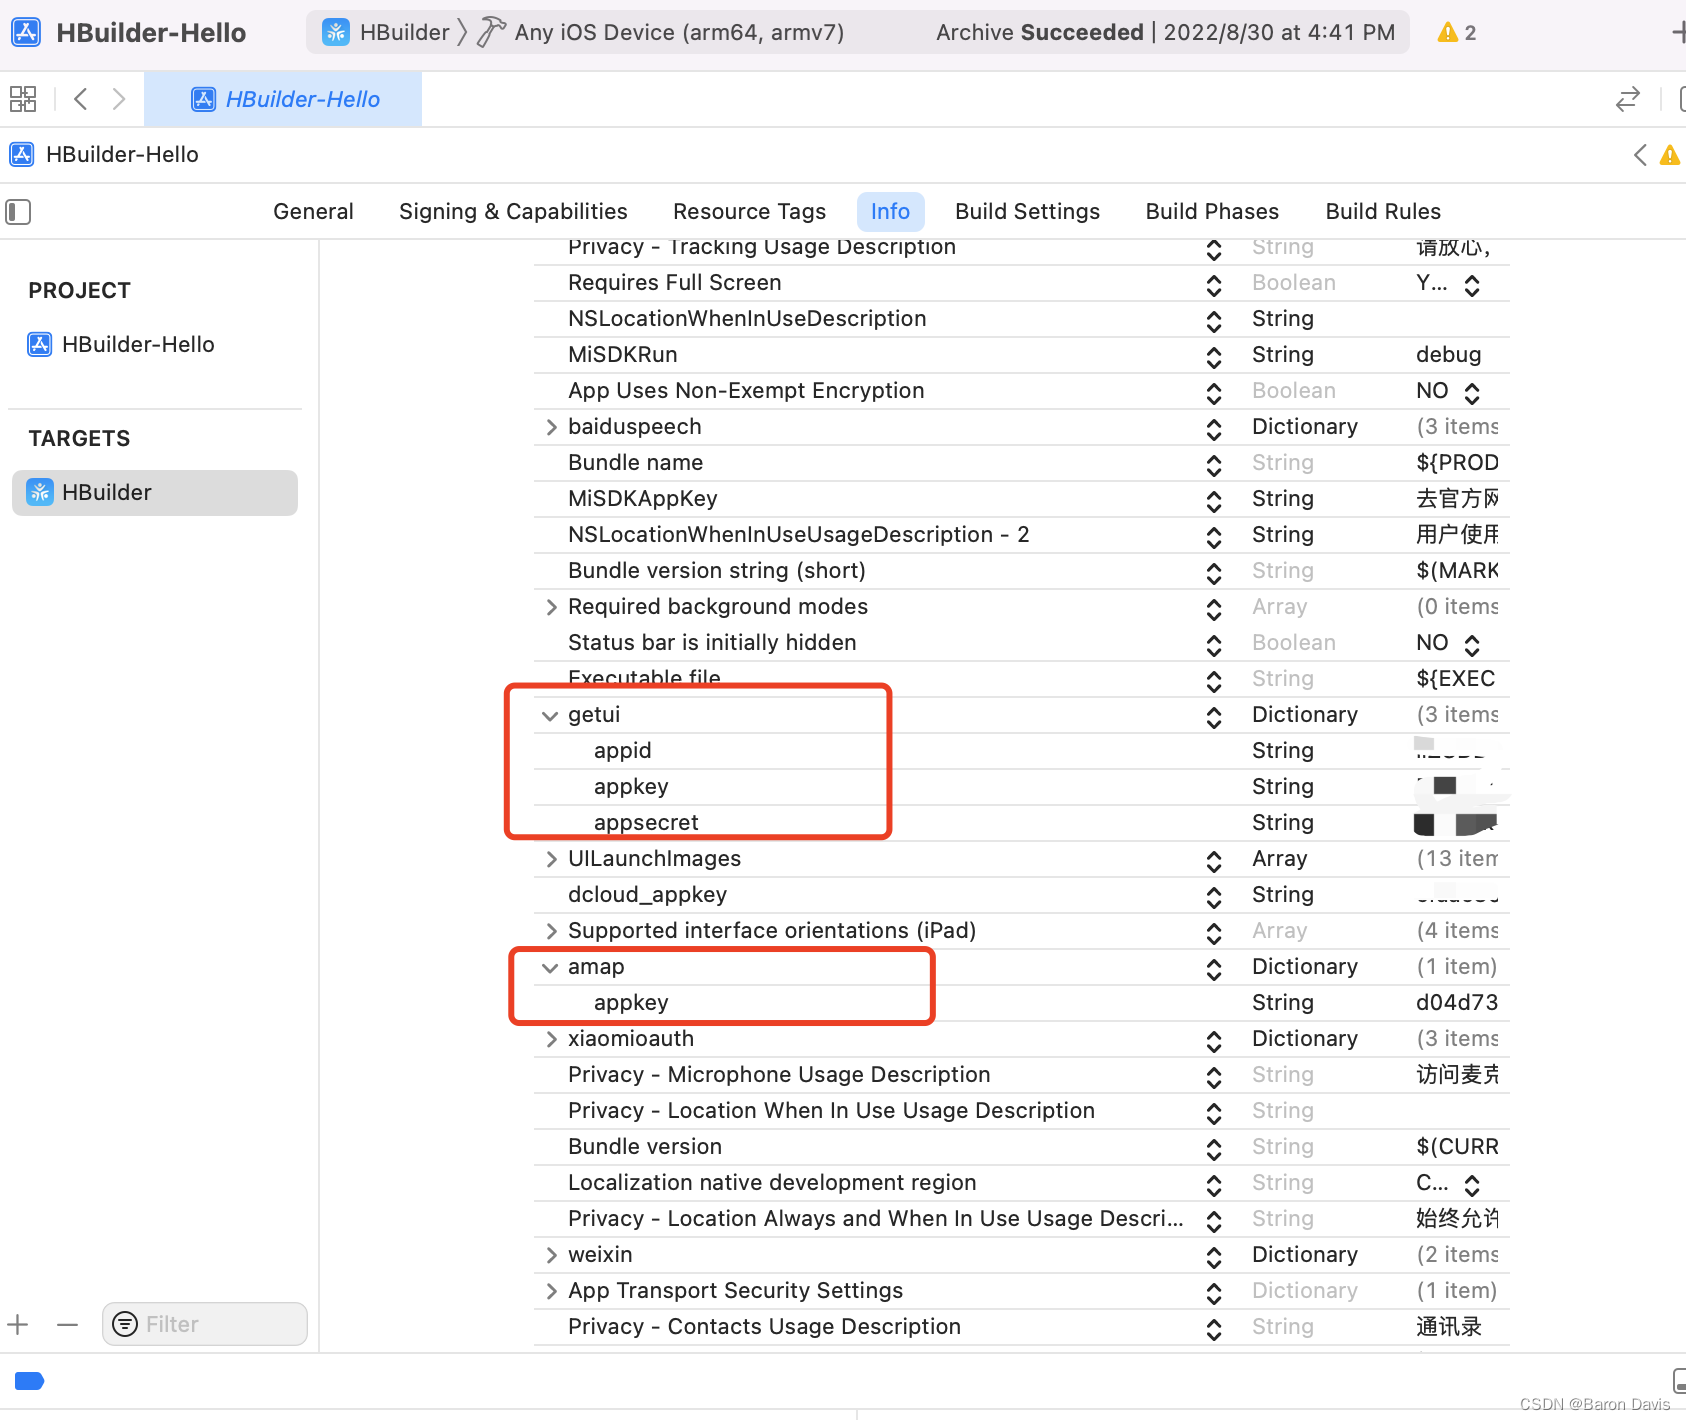Open Status bar is initially hidden value popup
The width and height of the screenshot is (1686, 1420).
click(1472, 645)
